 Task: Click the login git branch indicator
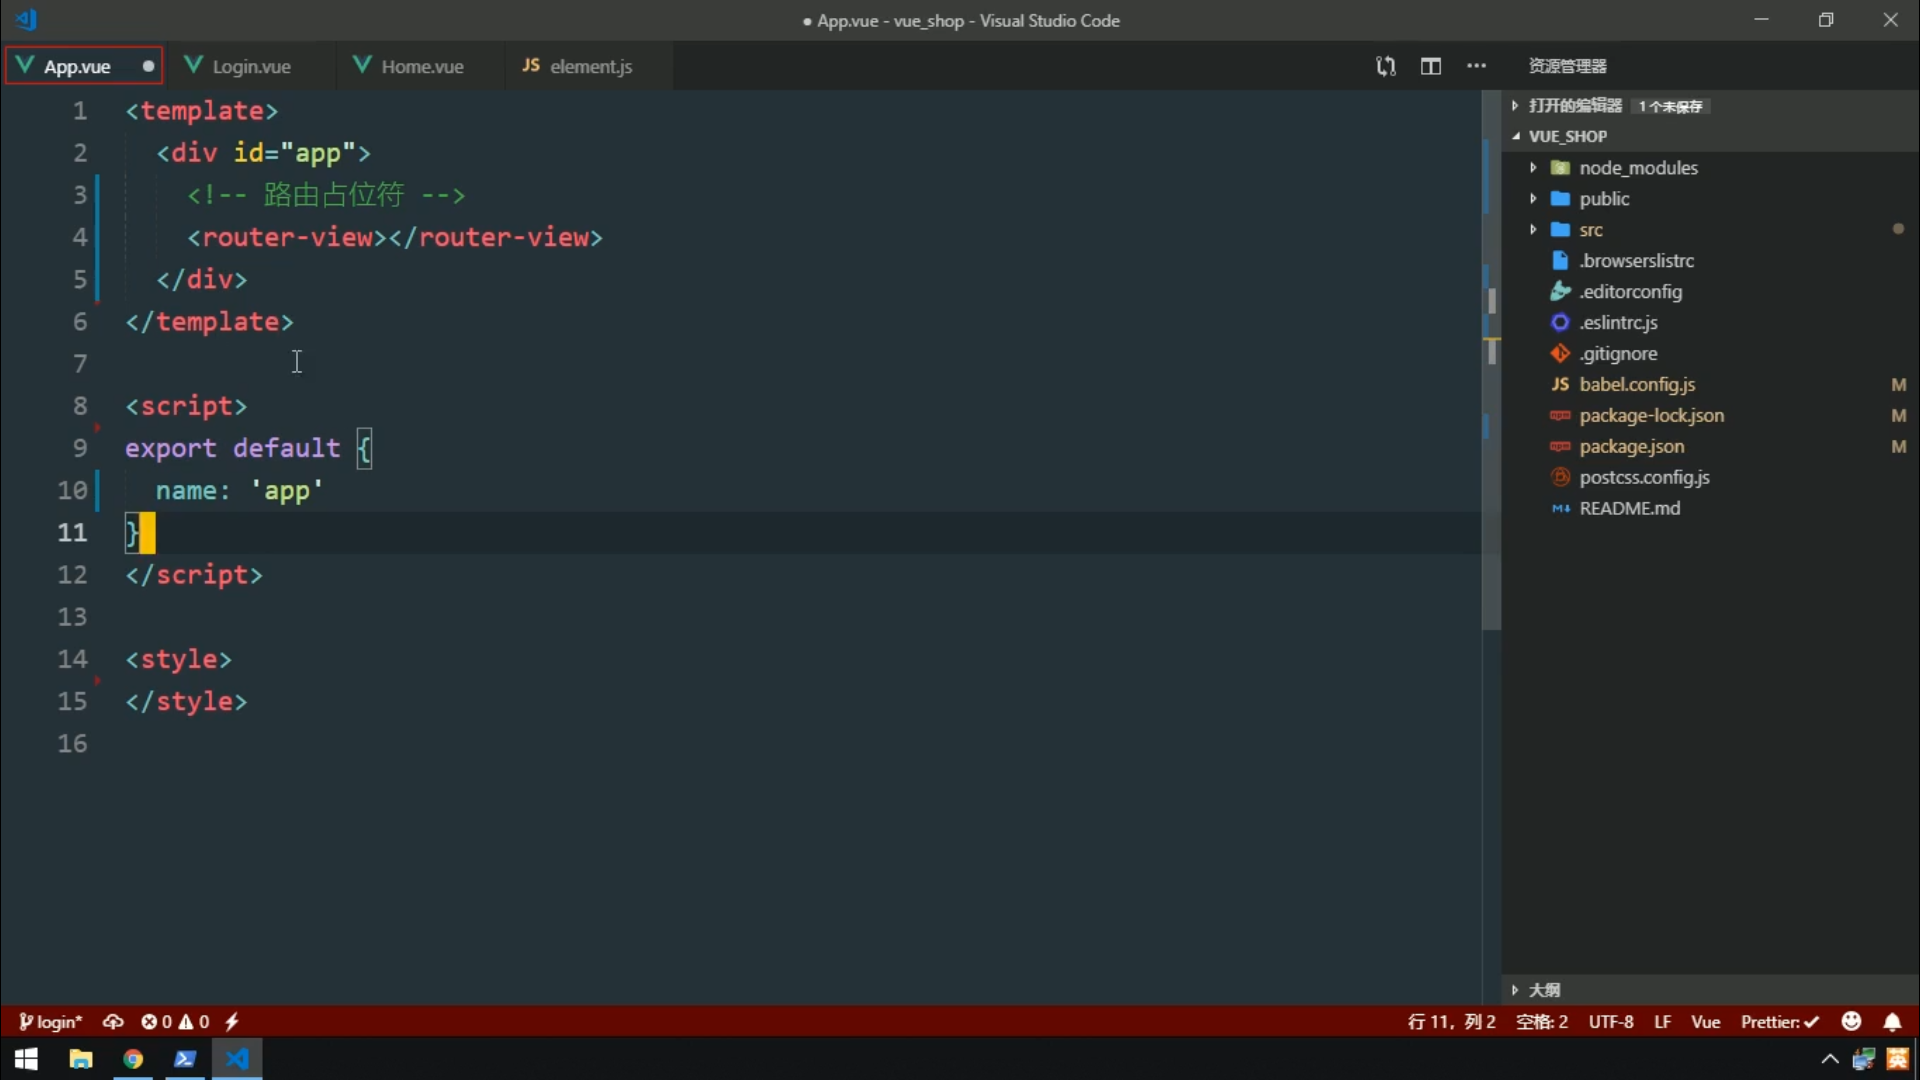click(50, 1021)
